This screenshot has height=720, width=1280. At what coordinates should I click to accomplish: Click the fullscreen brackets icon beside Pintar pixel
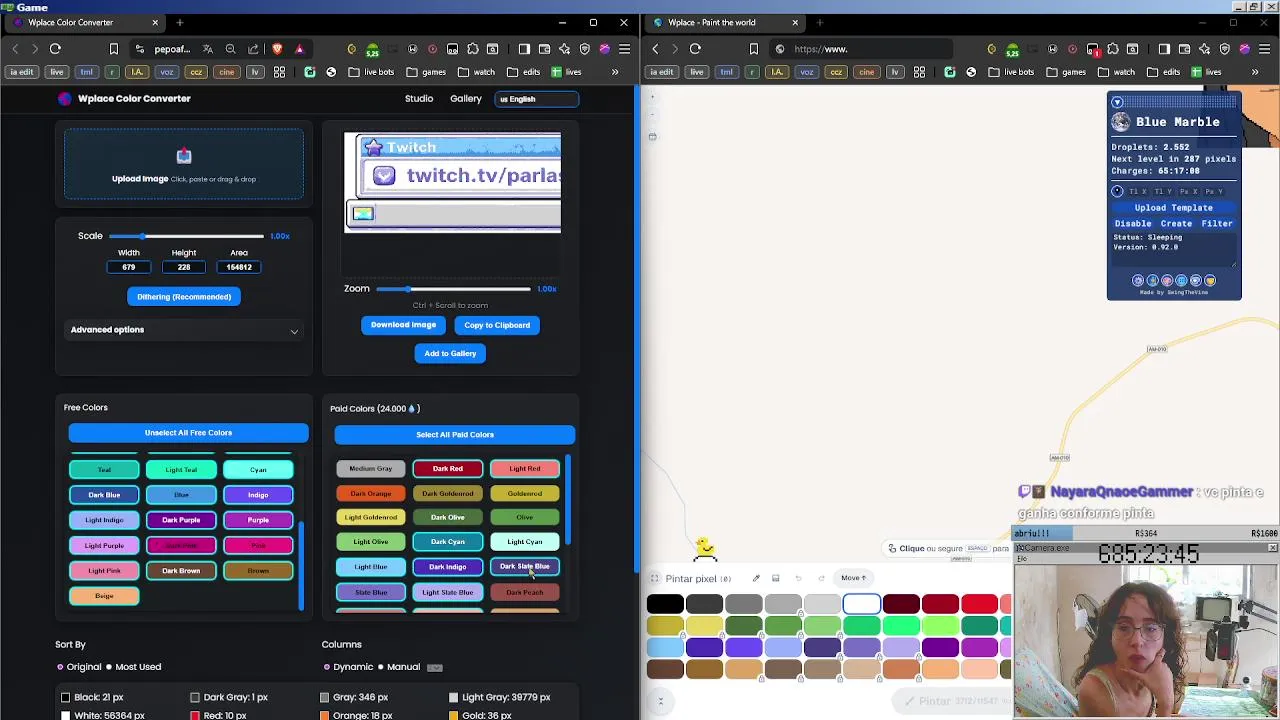[x=655, y=579]
